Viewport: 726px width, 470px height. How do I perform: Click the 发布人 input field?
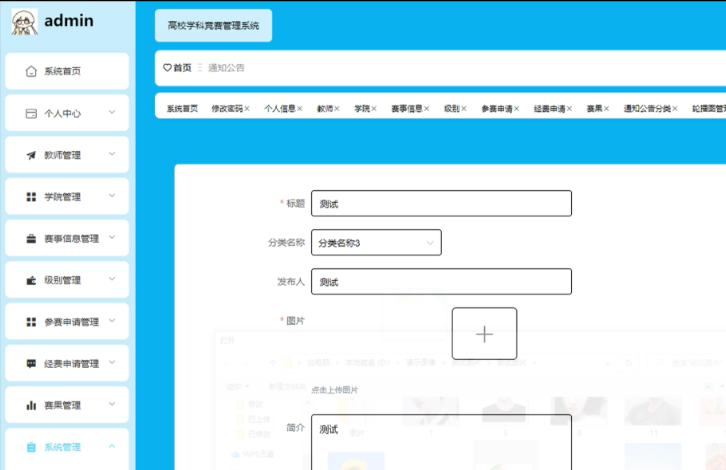441,282
